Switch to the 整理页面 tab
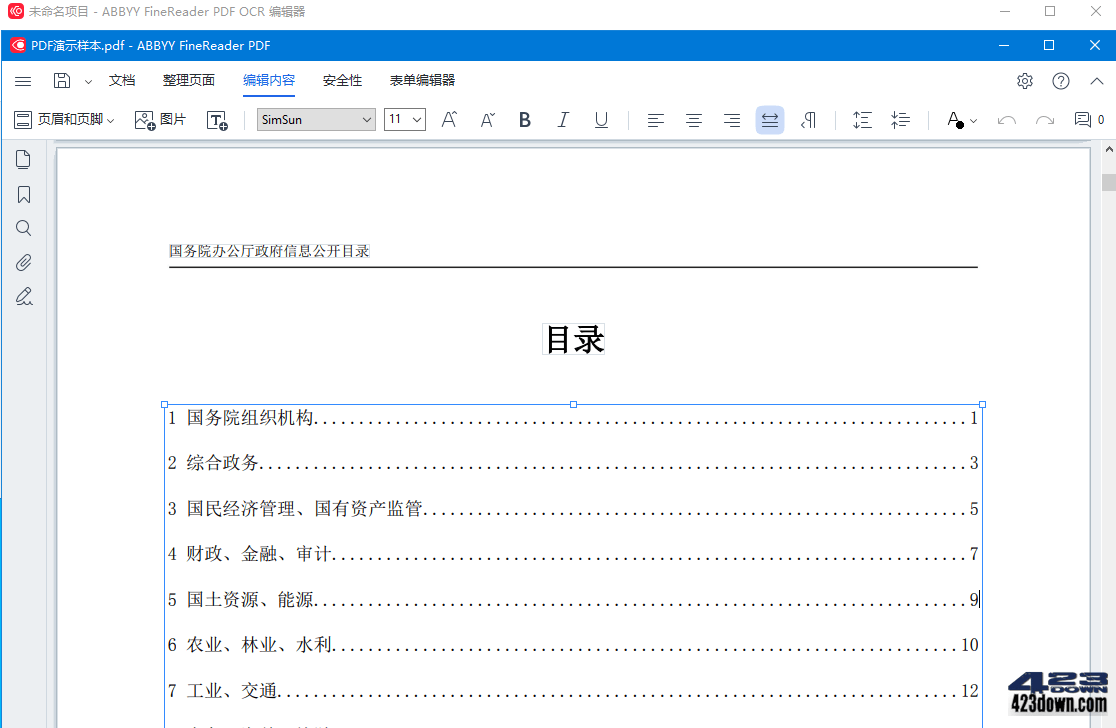Viewport: 1116px width, 728px height. pos(188,80)
